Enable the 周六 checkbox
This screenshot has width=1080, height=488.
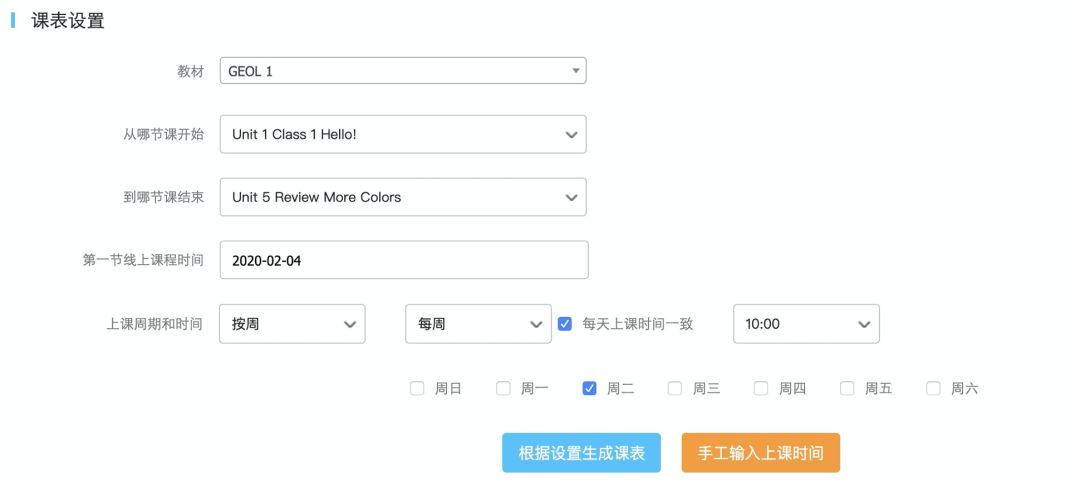pyautogui.click(x=933, y=389)
